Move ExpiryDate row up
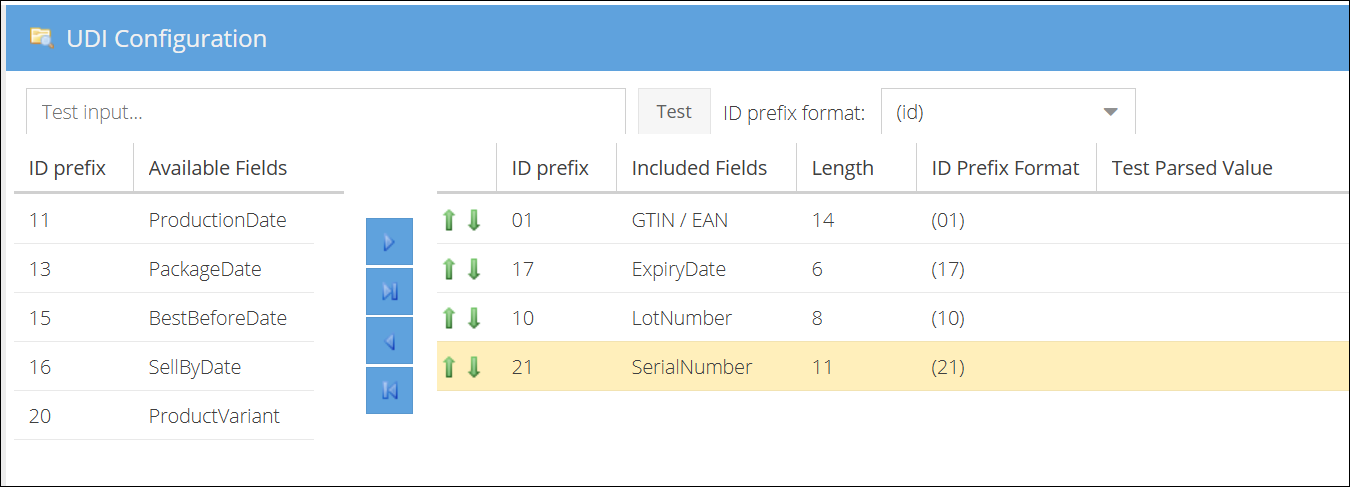The width and height of the screenshot is (1350, 487). tap(449, 269)
